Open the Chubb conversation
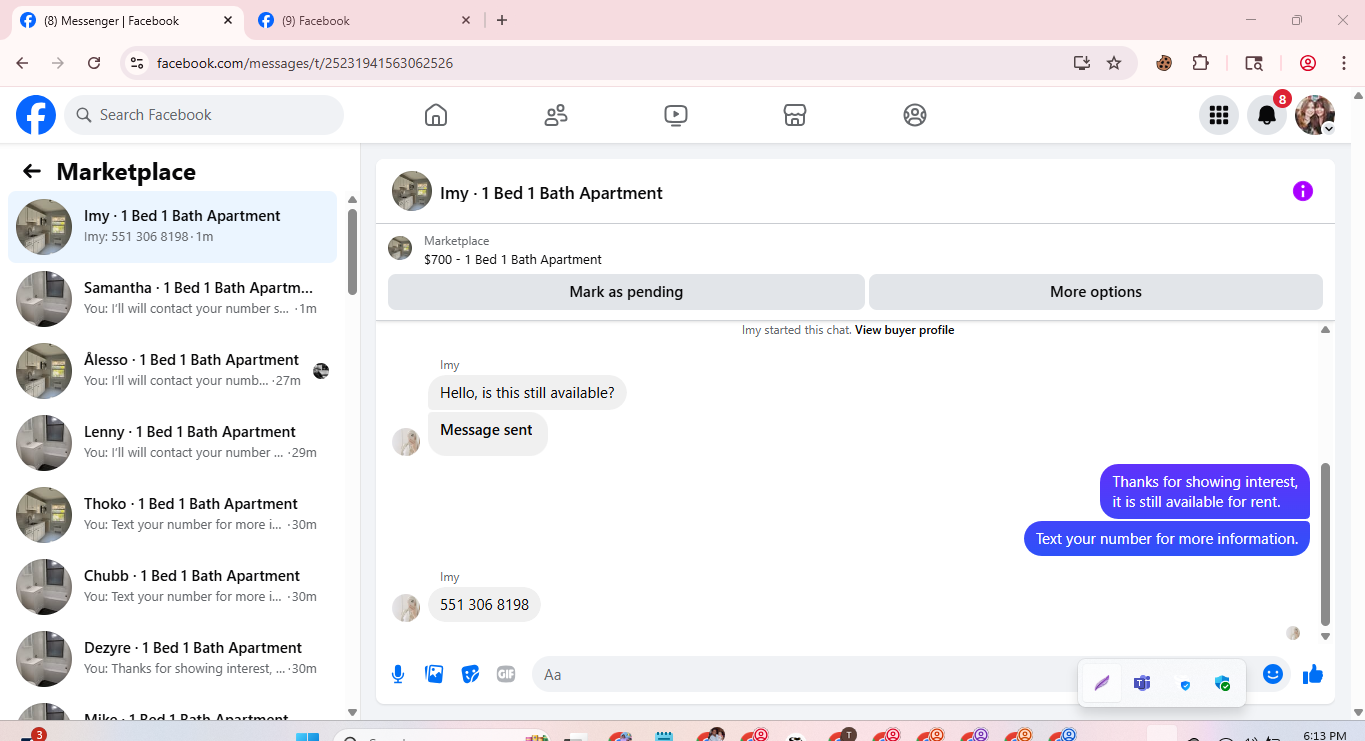This screenshot has width=1365, height=741. coord(172,587)
